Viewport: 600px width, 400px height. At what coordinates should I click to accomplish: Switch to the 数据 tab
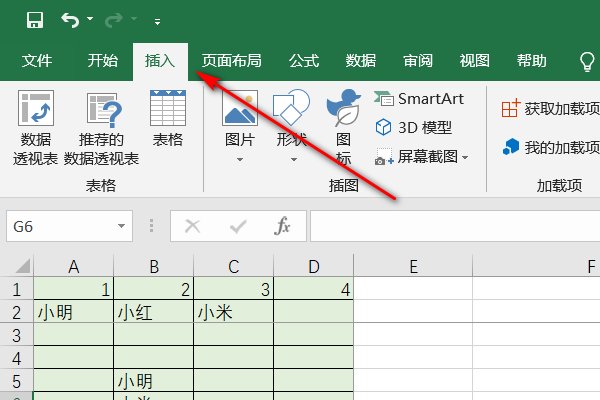coord(361,60)
